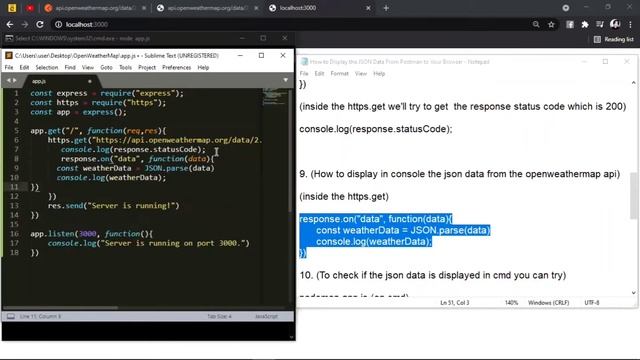Click the Sublime minimap preview
The image size is (640, 360).
pyautogui.click(x=274, y=98)
